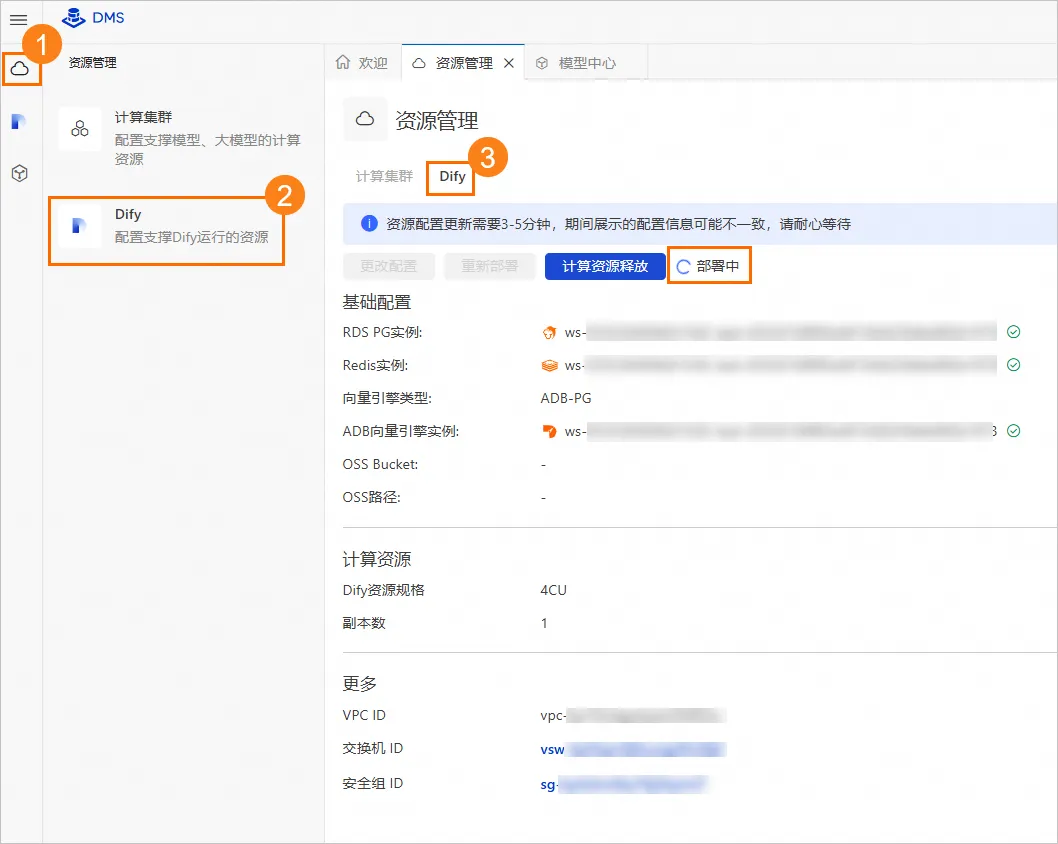Click the 安全组 ID label
Screen dimensions: 1058x844
tap(372, 783)
